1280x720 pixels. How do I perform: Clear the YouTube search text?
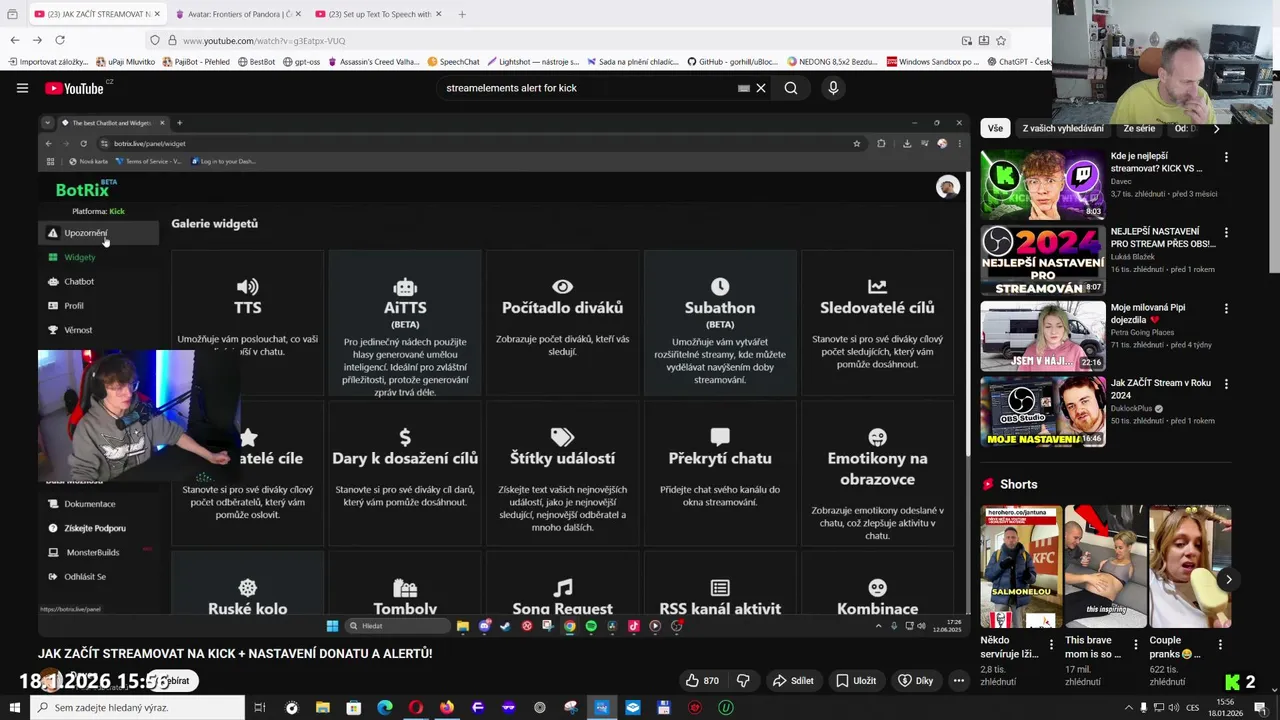coord(761,88)
